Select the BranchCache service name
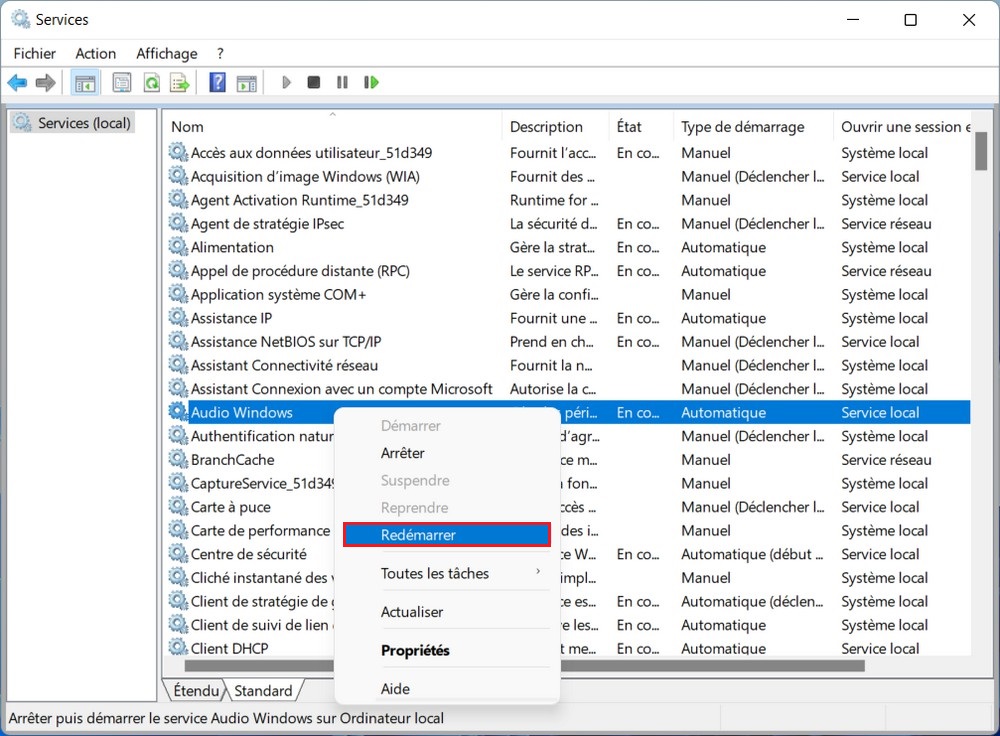Screen dimensions: 1000x736 232,459
